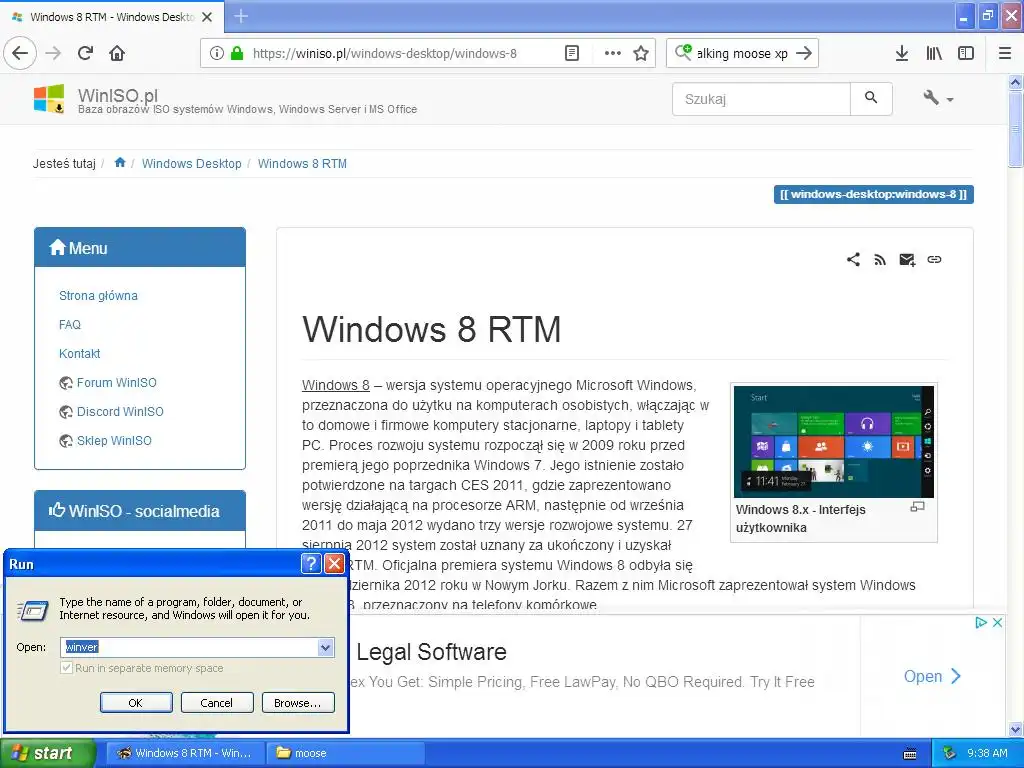Click the browser address bar URL

385,53
